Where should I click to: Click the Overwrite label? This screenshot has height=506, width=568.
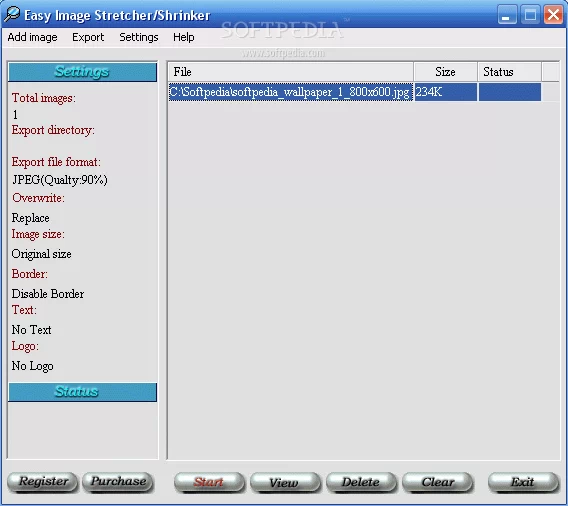coord(38,198)
